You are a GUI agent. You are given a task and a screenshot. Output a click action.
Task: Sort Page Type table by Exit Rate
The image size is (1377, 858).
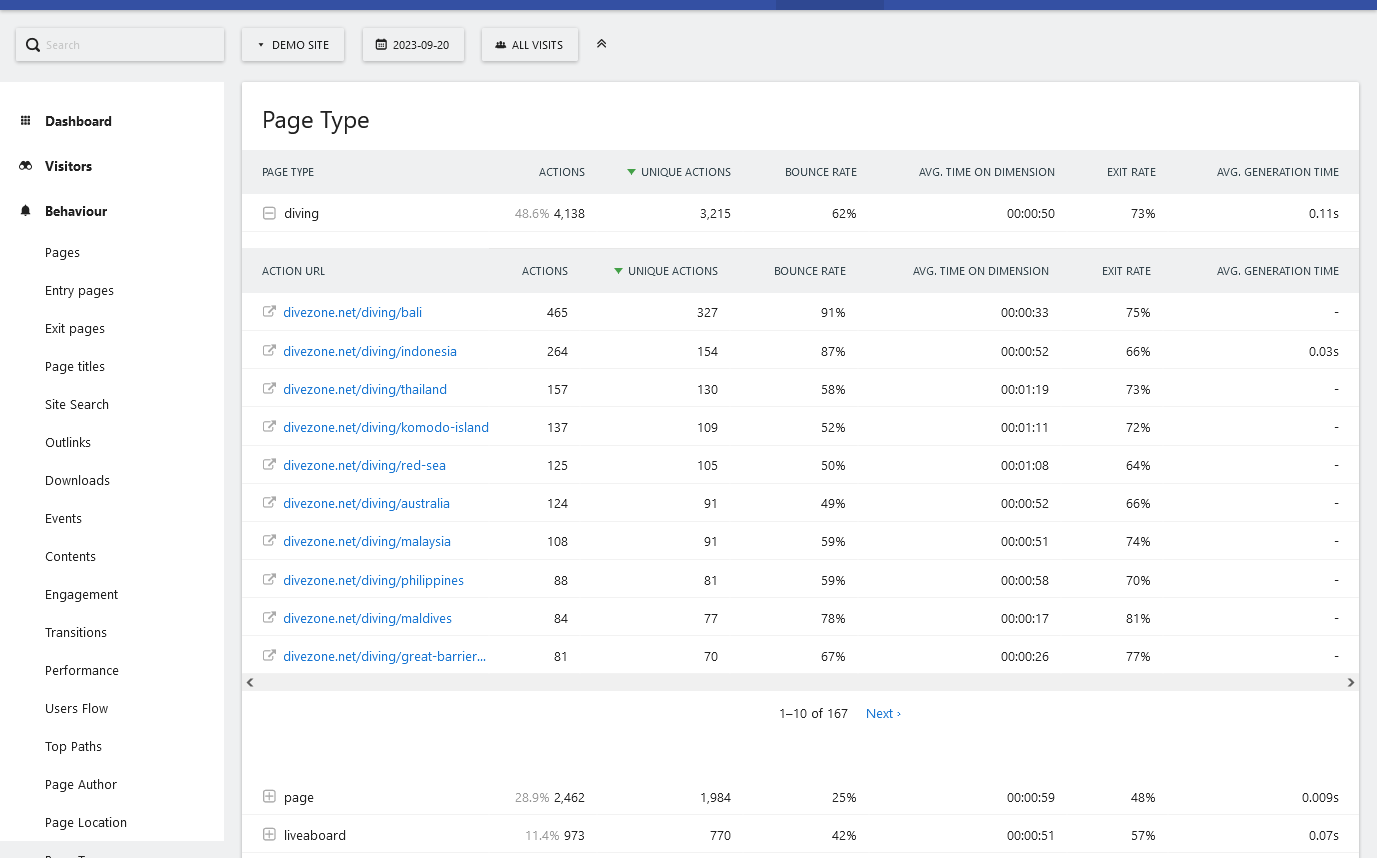1131,172
